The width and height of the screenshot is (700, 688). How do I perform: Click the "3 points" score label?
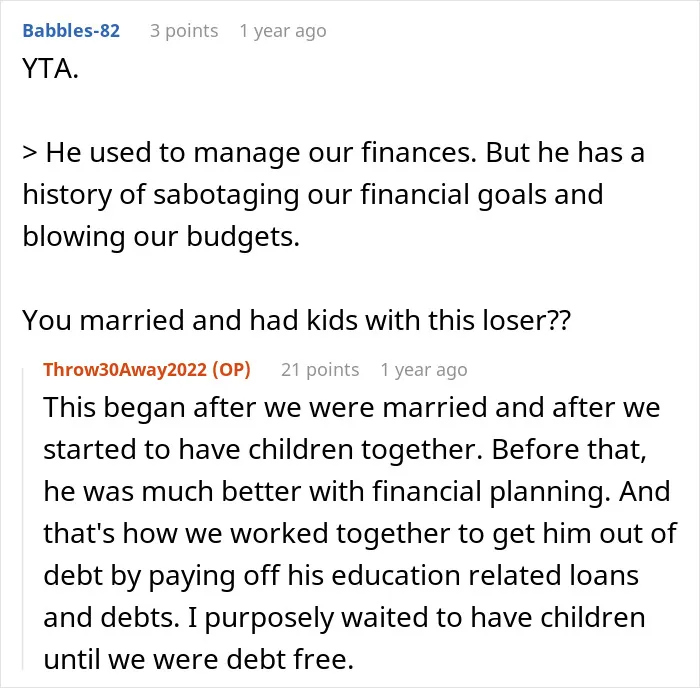(184, 31)
